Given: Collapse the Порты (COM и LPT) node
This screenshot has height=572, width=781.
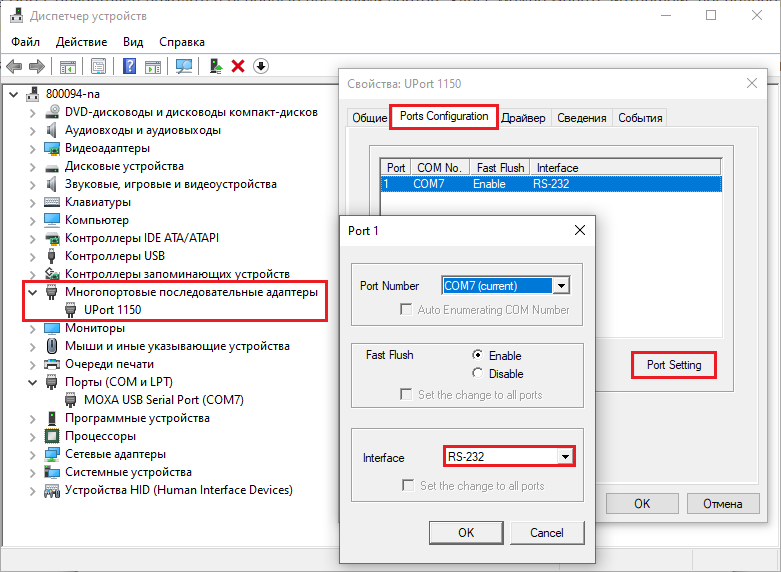Looking at the screenshot, I should (x=33, y=382).
